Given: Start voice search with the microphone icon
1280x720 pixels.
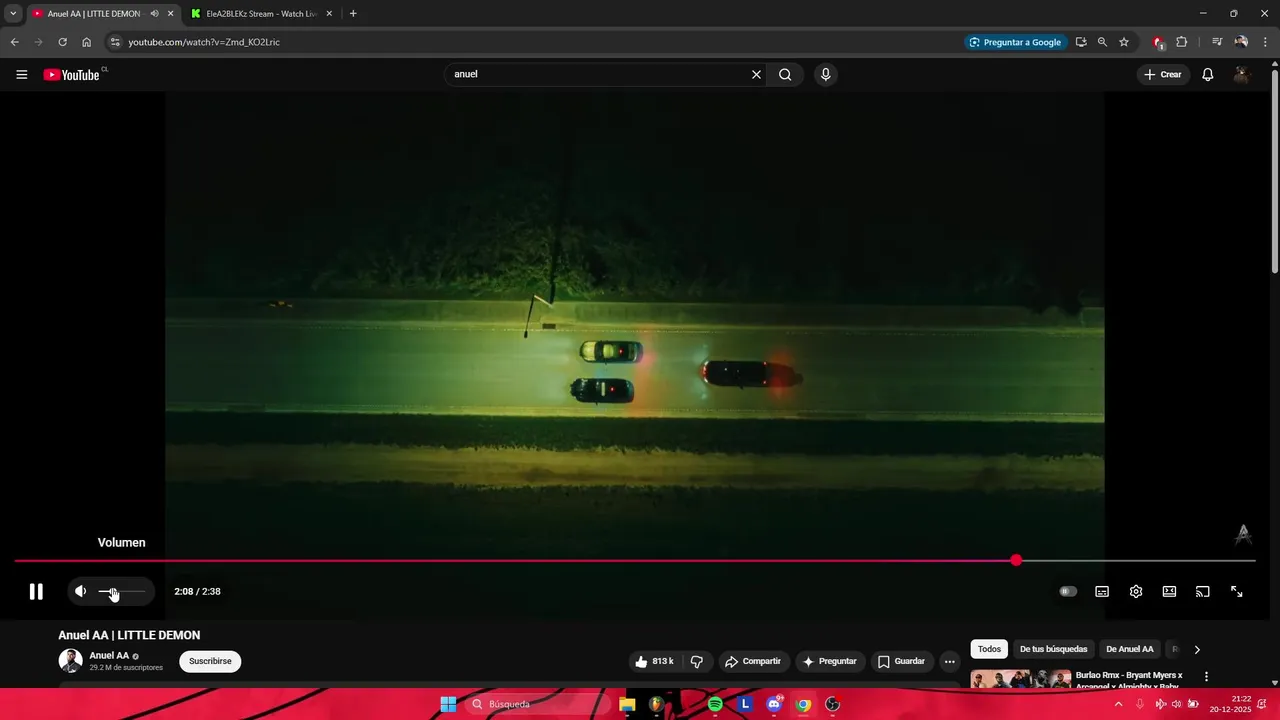Looking at the screenshot, I should [x=825, y=74].
